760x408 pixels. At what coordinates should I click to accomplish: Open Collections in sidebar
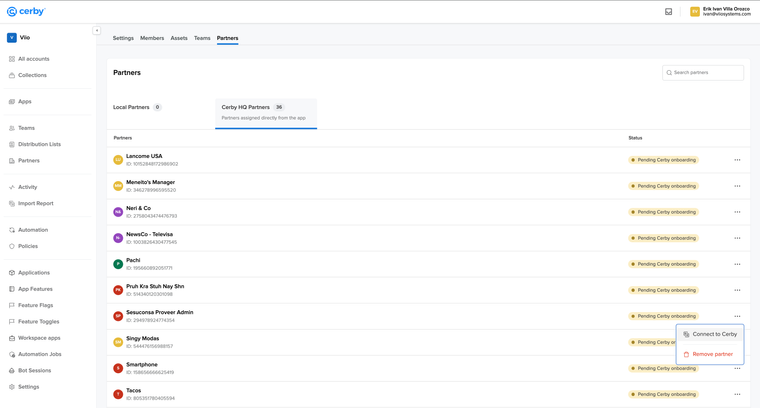tap(28, 75)
